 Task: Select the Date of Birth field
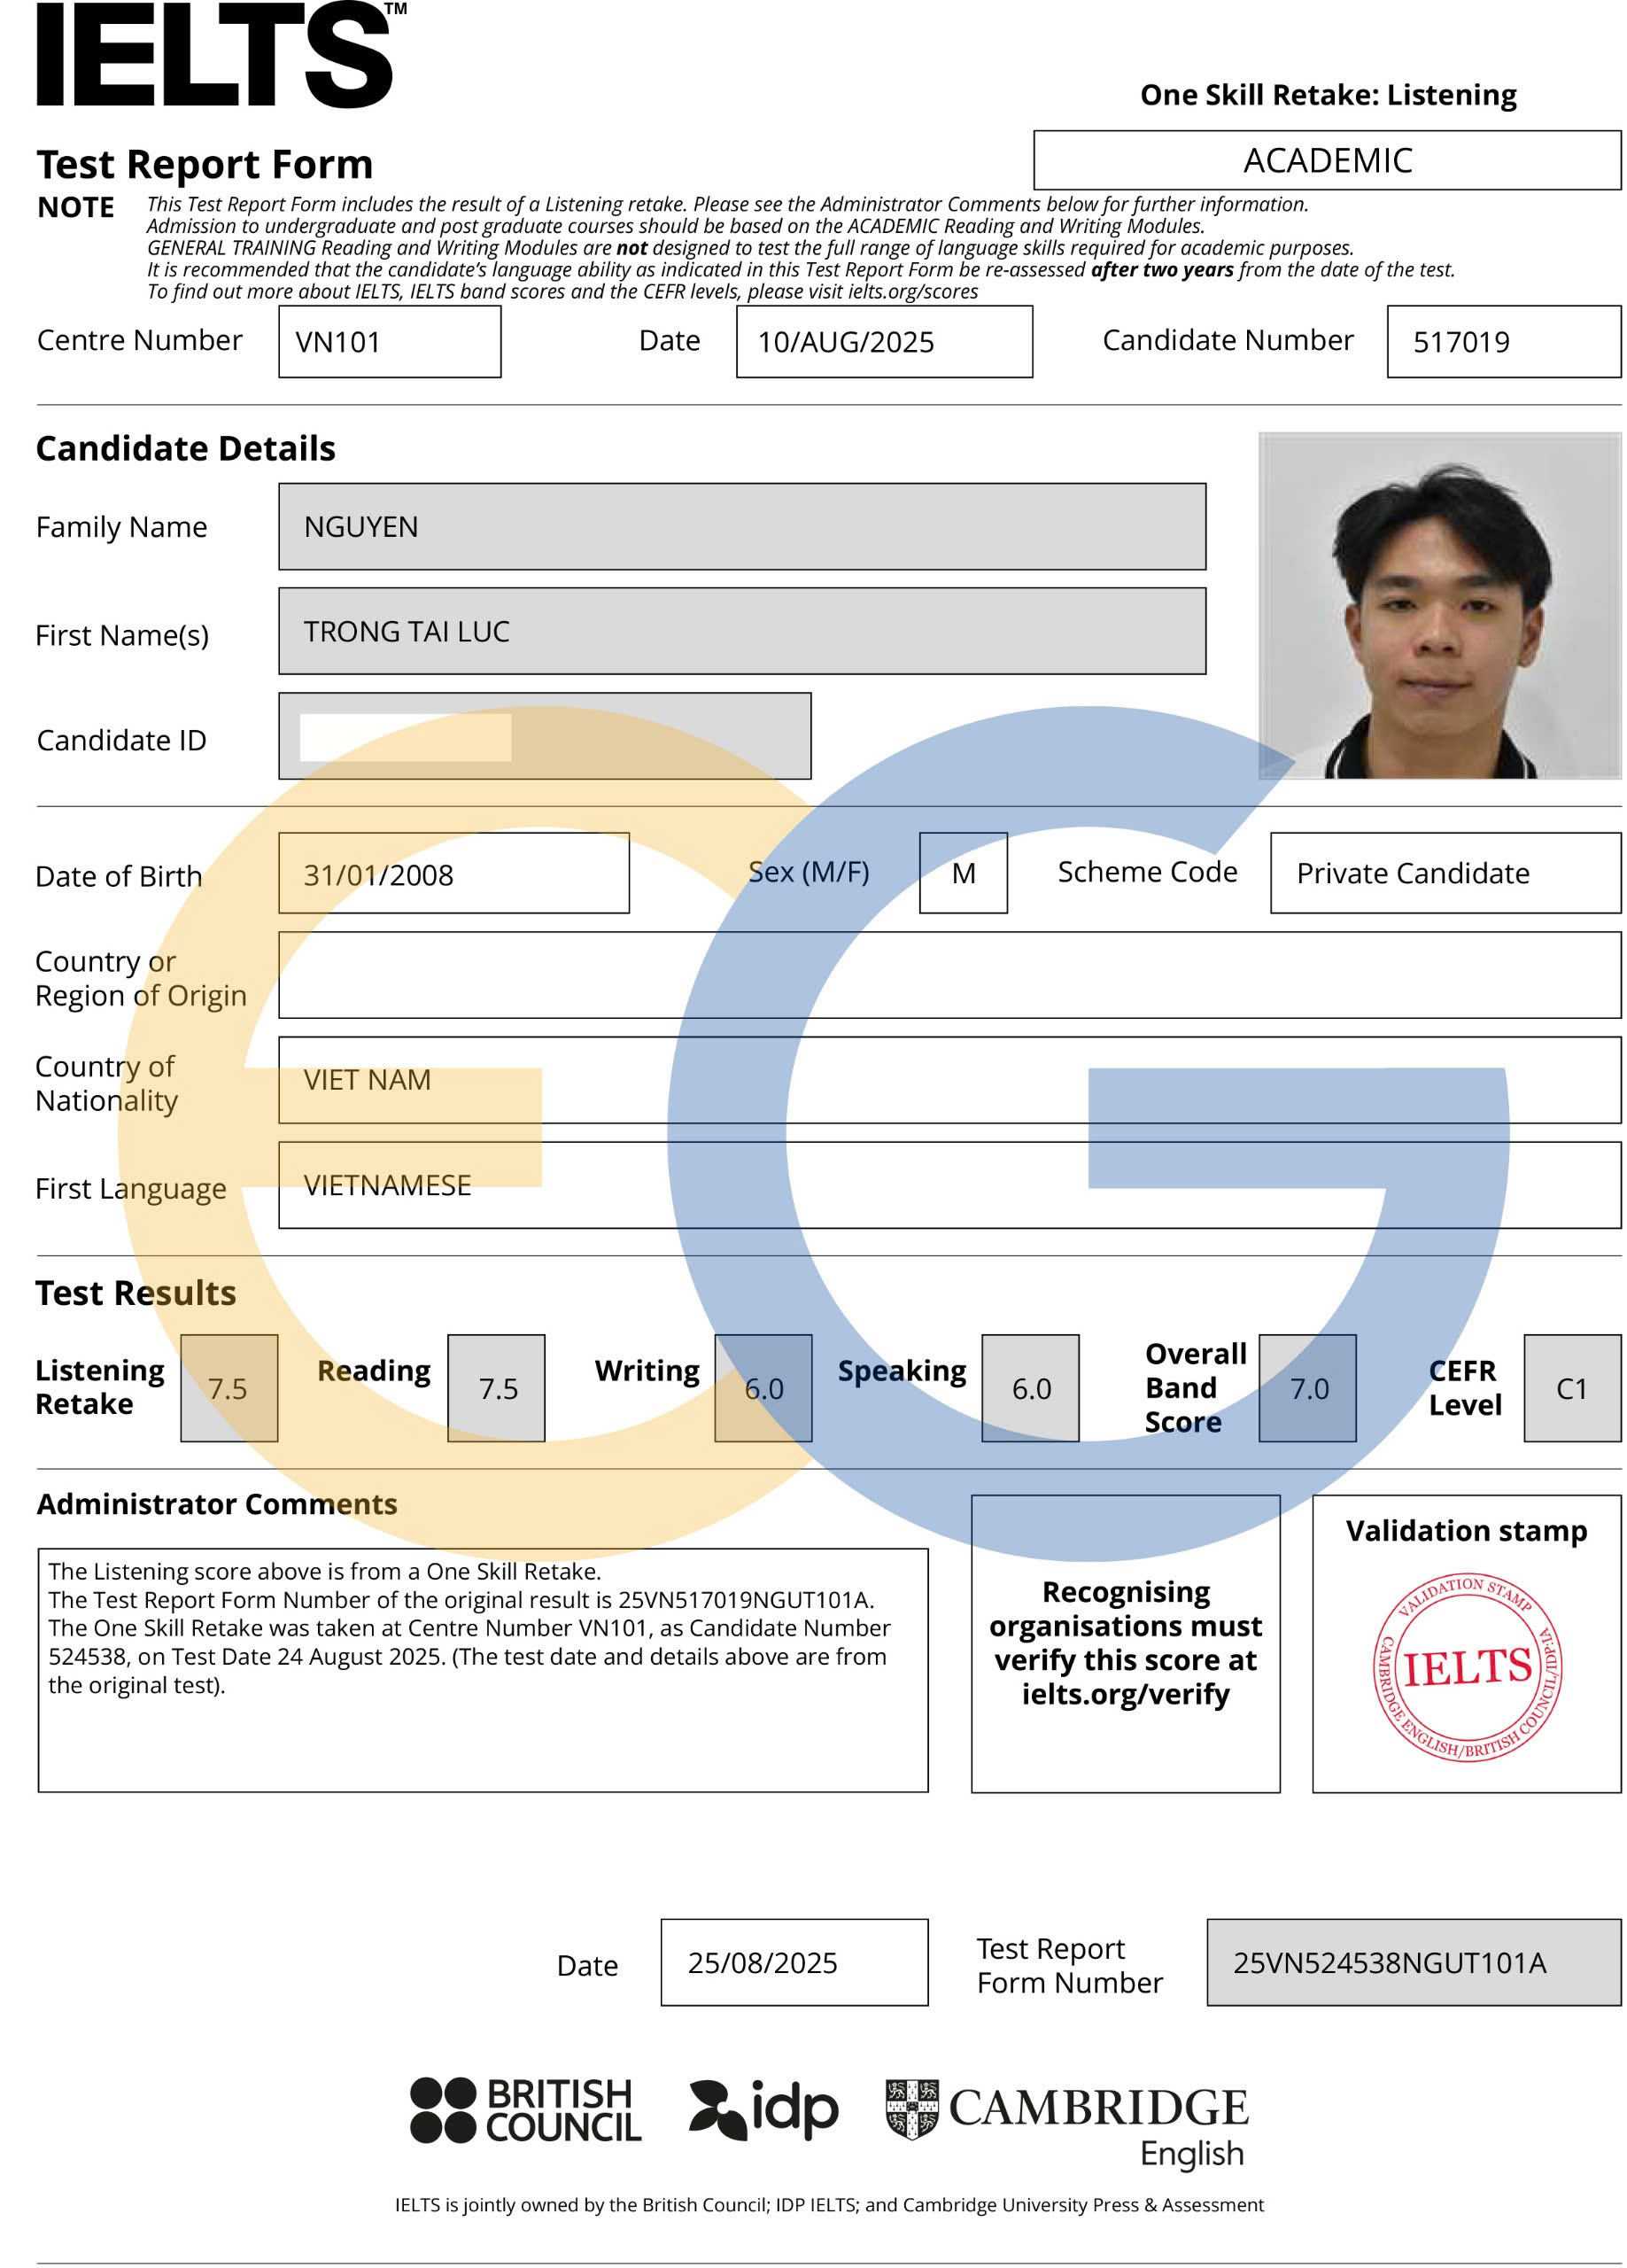pyautogui.click(x=453, y=873)
